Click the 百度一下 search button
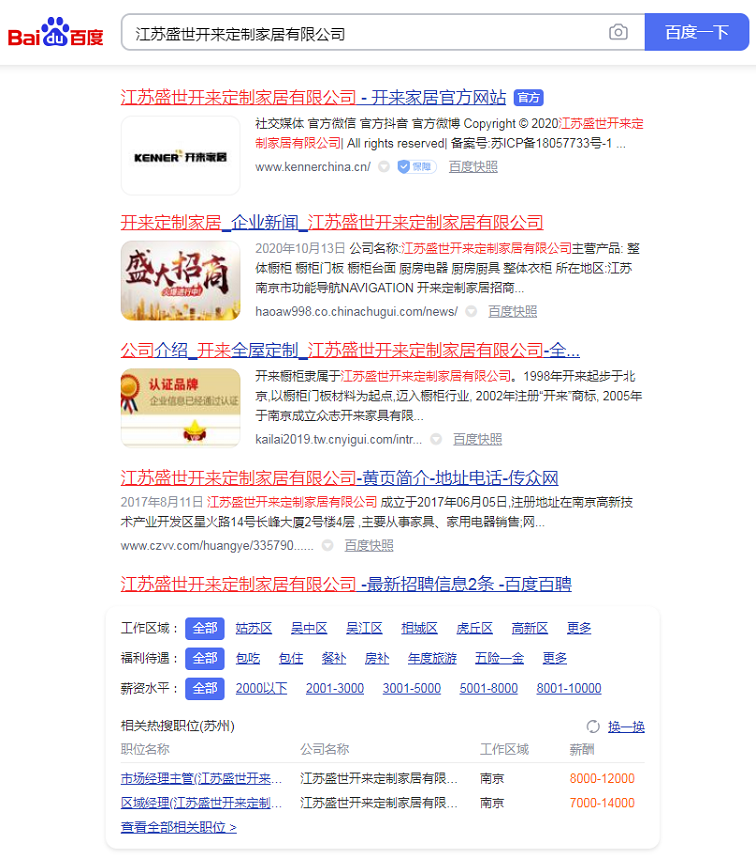The image size is (756, 859). click(696, 32)
